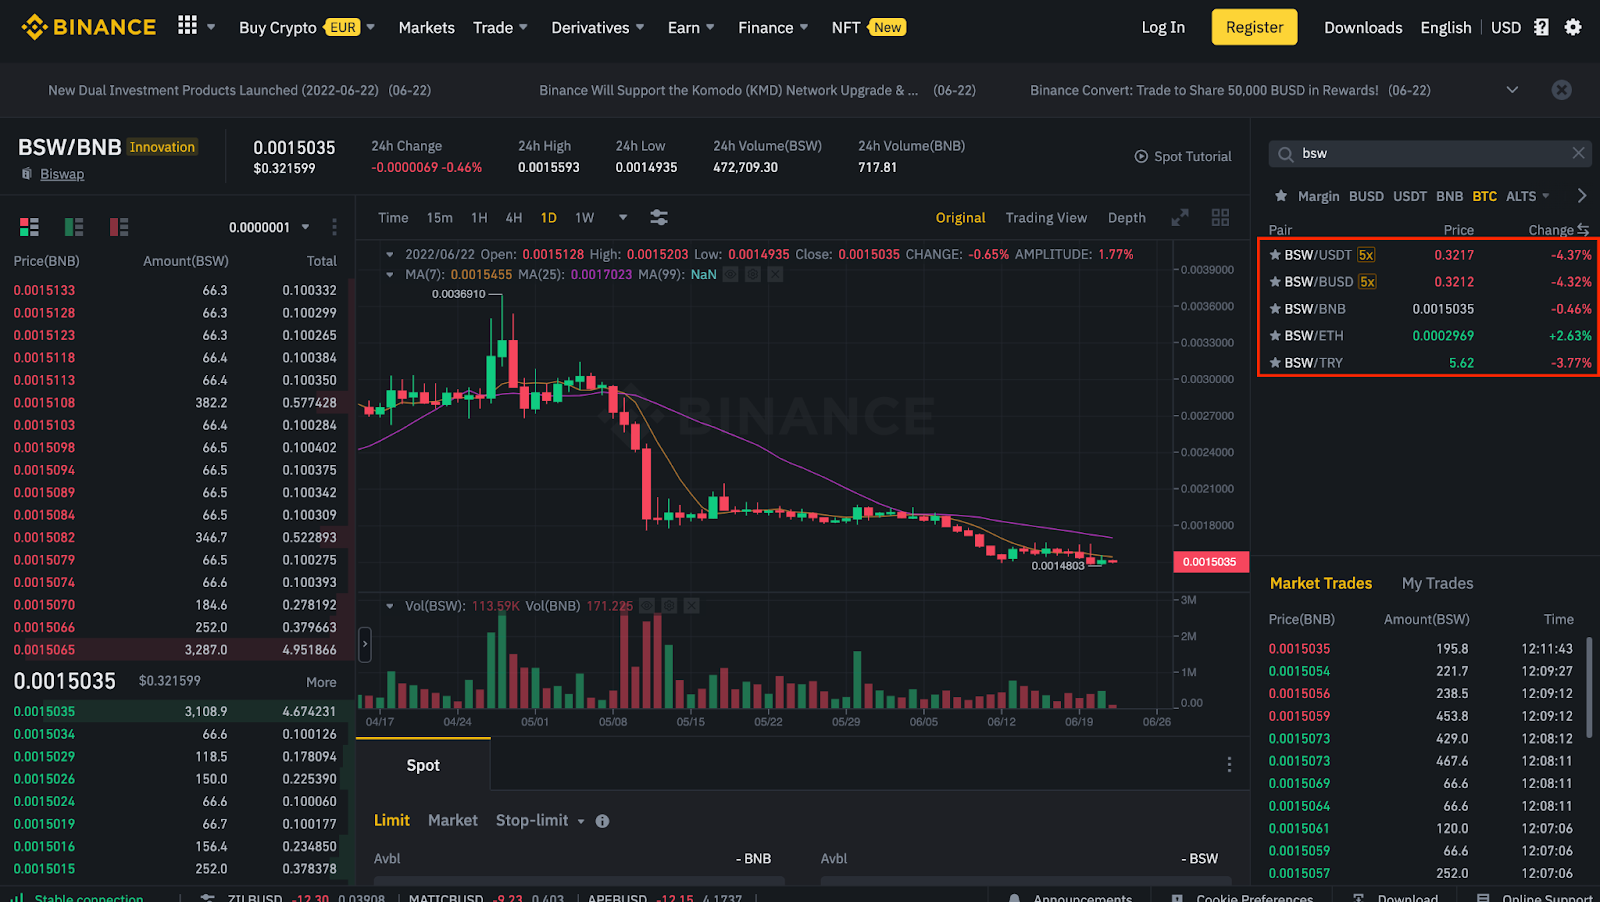
Task: Click Stop-limit info icon
Action: pyautogui.click(x=602, y=821)
